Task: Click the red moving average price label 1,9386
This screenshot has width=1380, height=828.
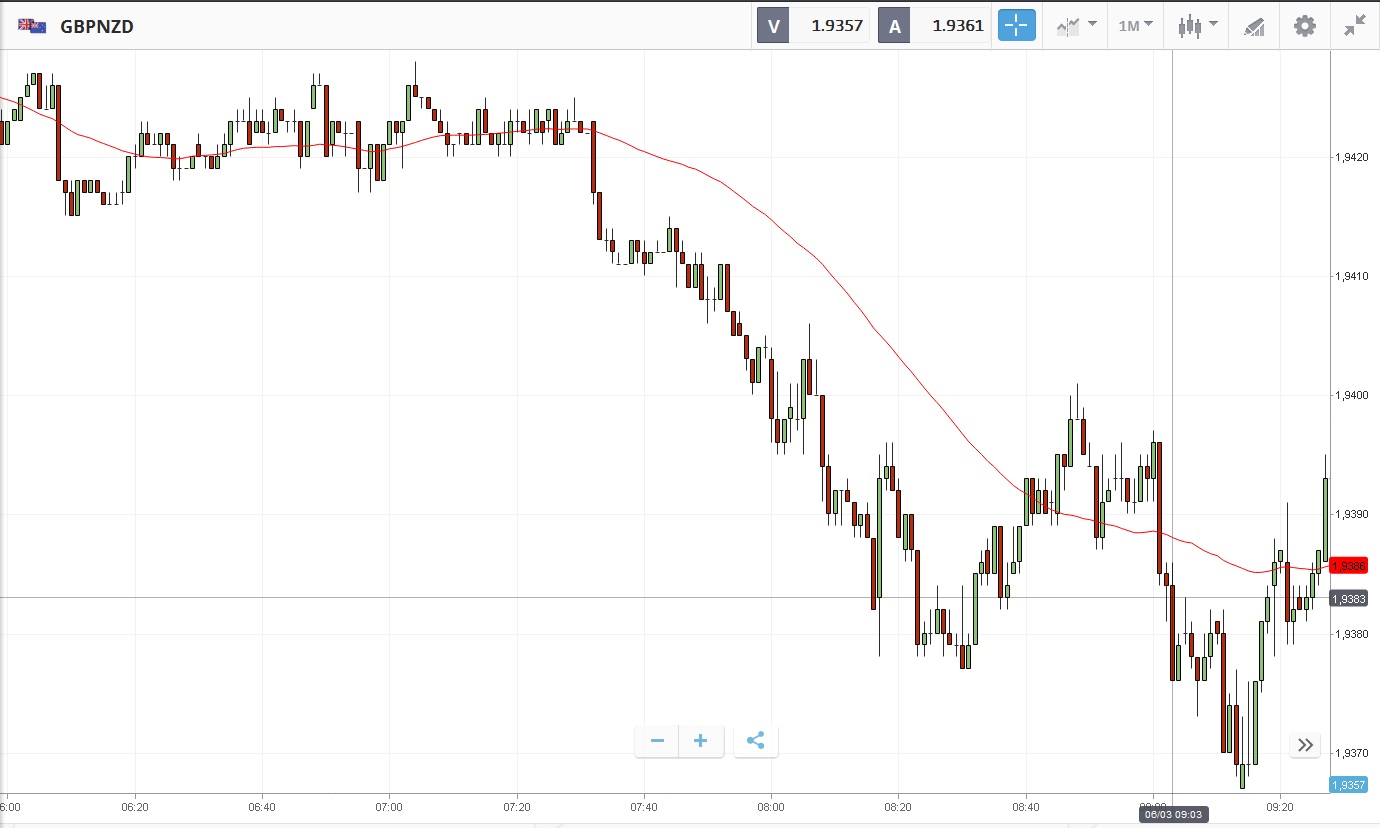Action: click(x=1349, y=565)
